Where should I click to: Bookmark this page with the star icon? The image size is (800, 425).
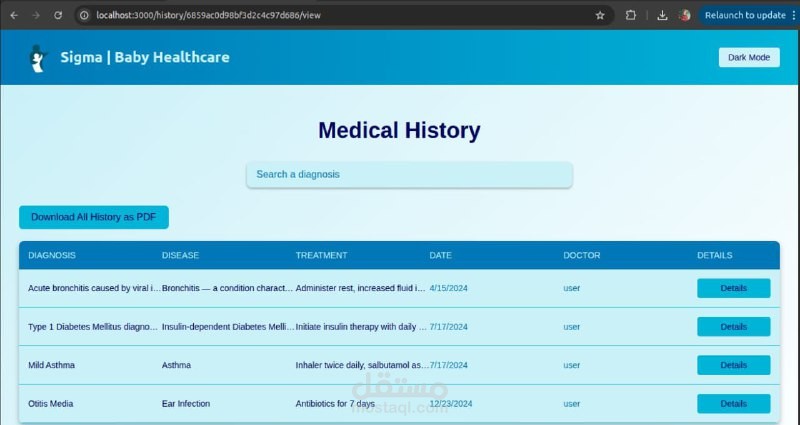(x=600, y=15)
